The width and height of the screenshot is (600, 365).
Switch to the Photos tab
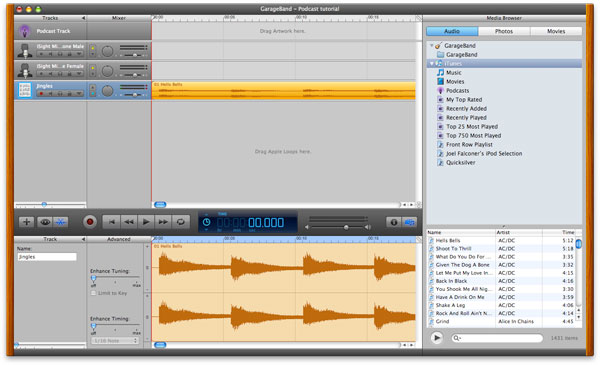[x=504, y=31]
